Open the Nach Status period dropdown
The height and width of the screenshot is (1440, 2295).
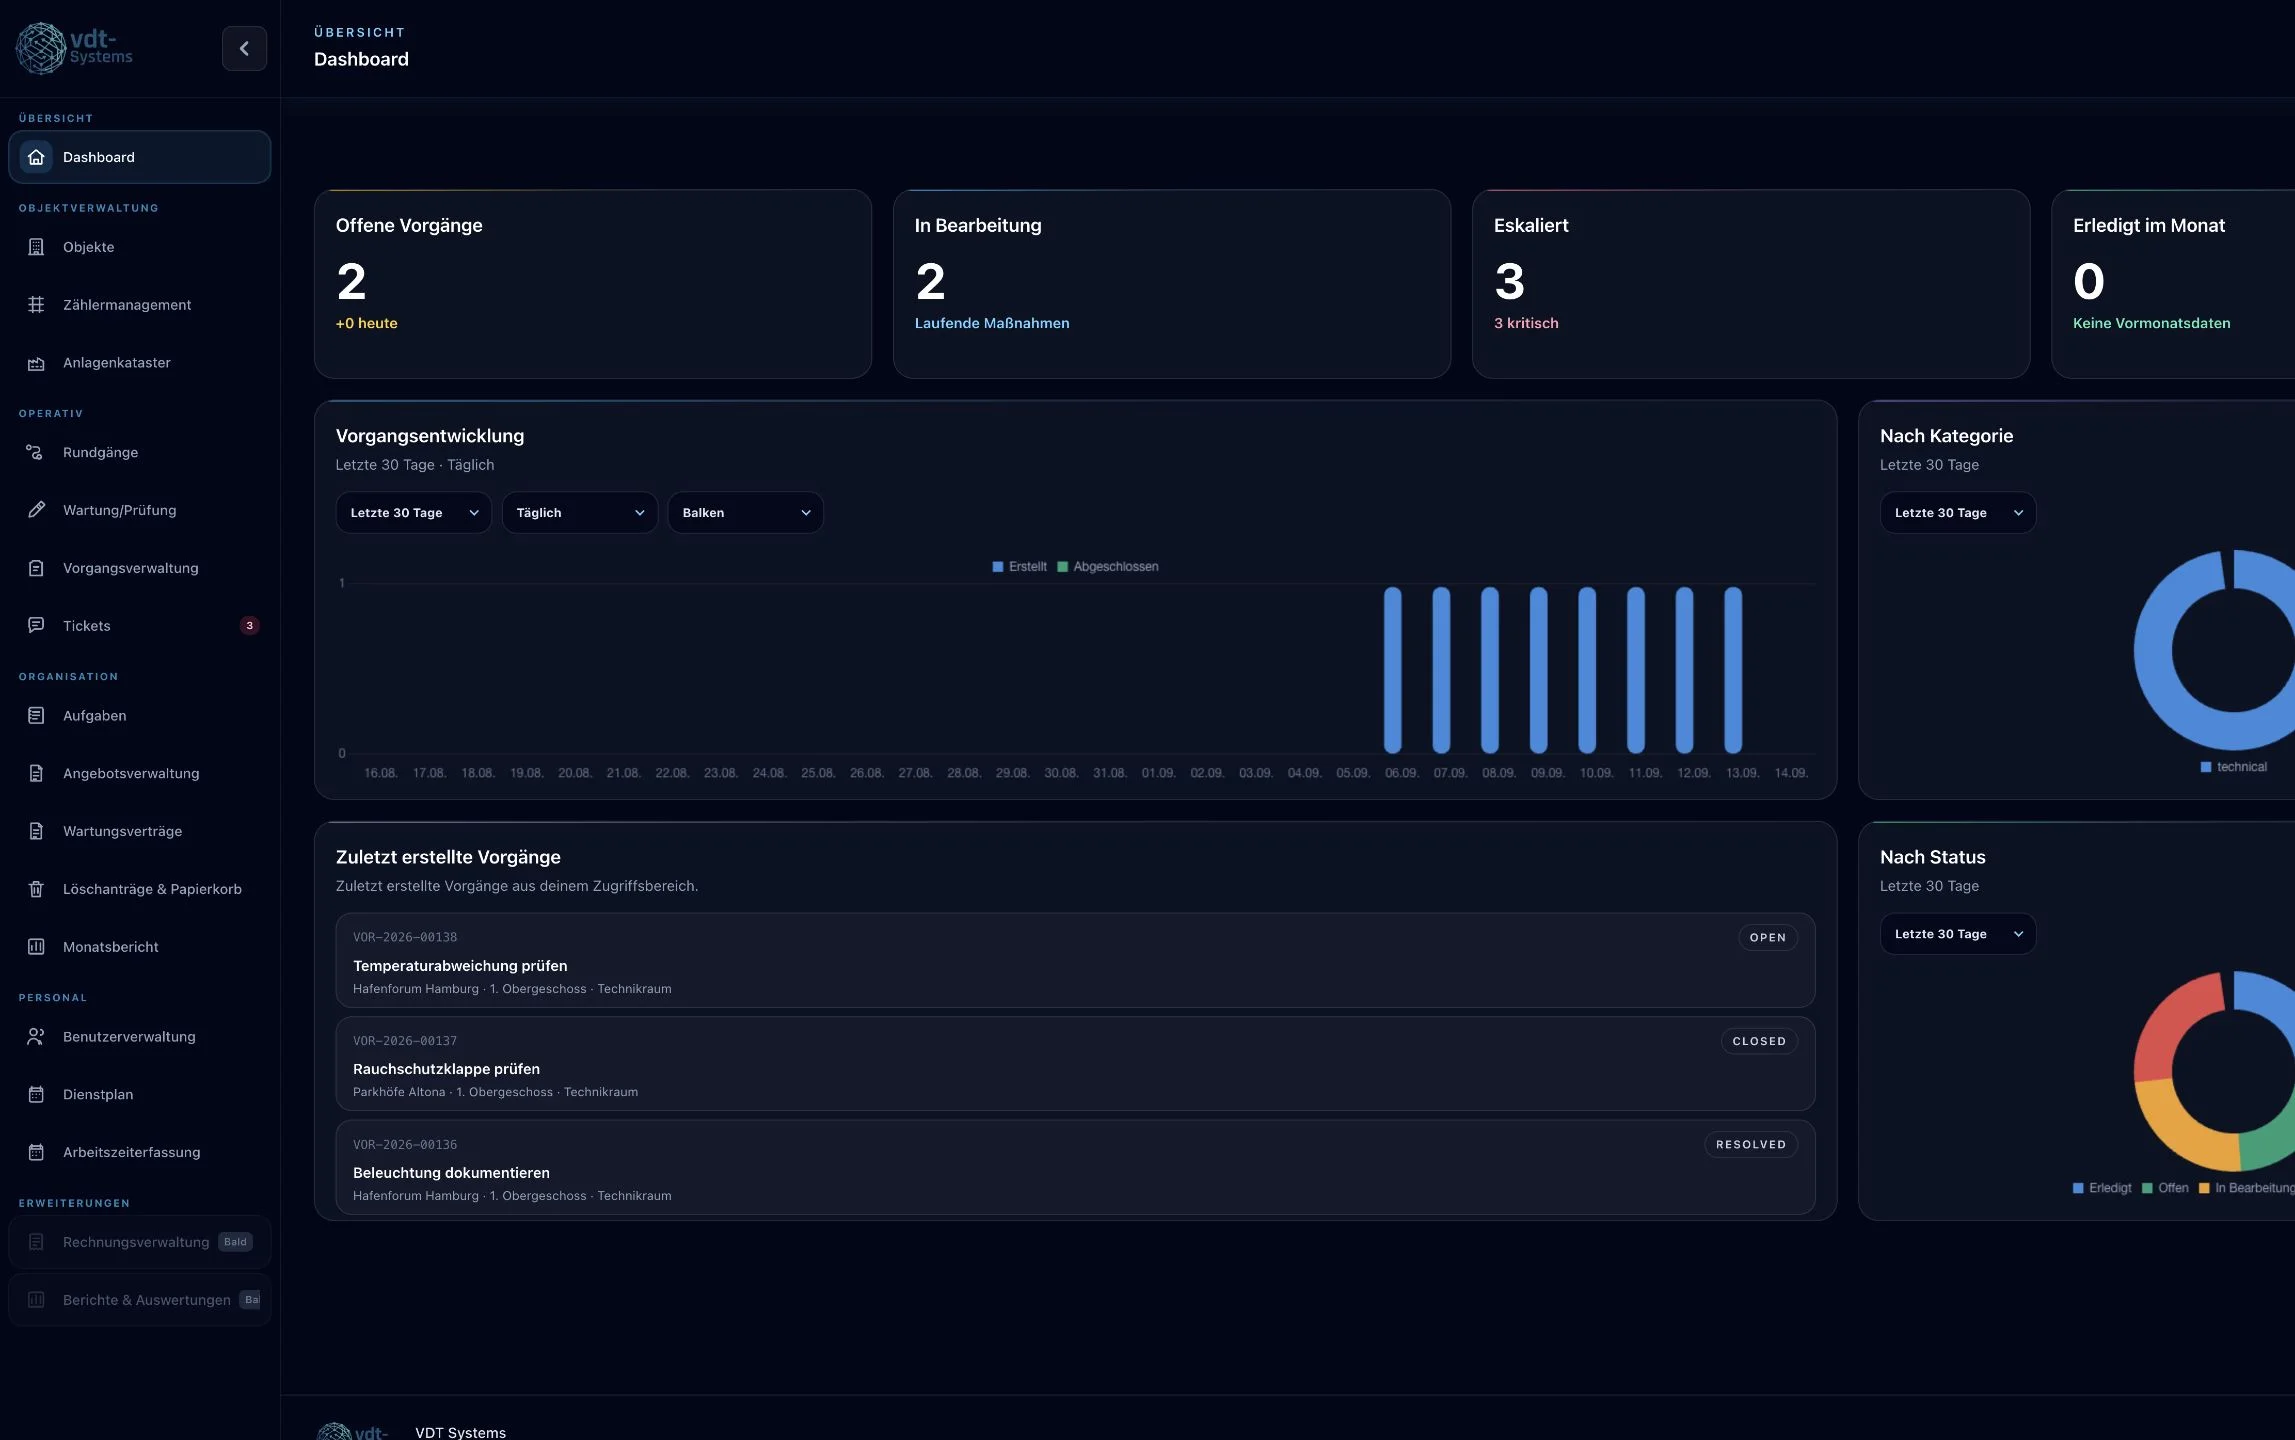1958,934
